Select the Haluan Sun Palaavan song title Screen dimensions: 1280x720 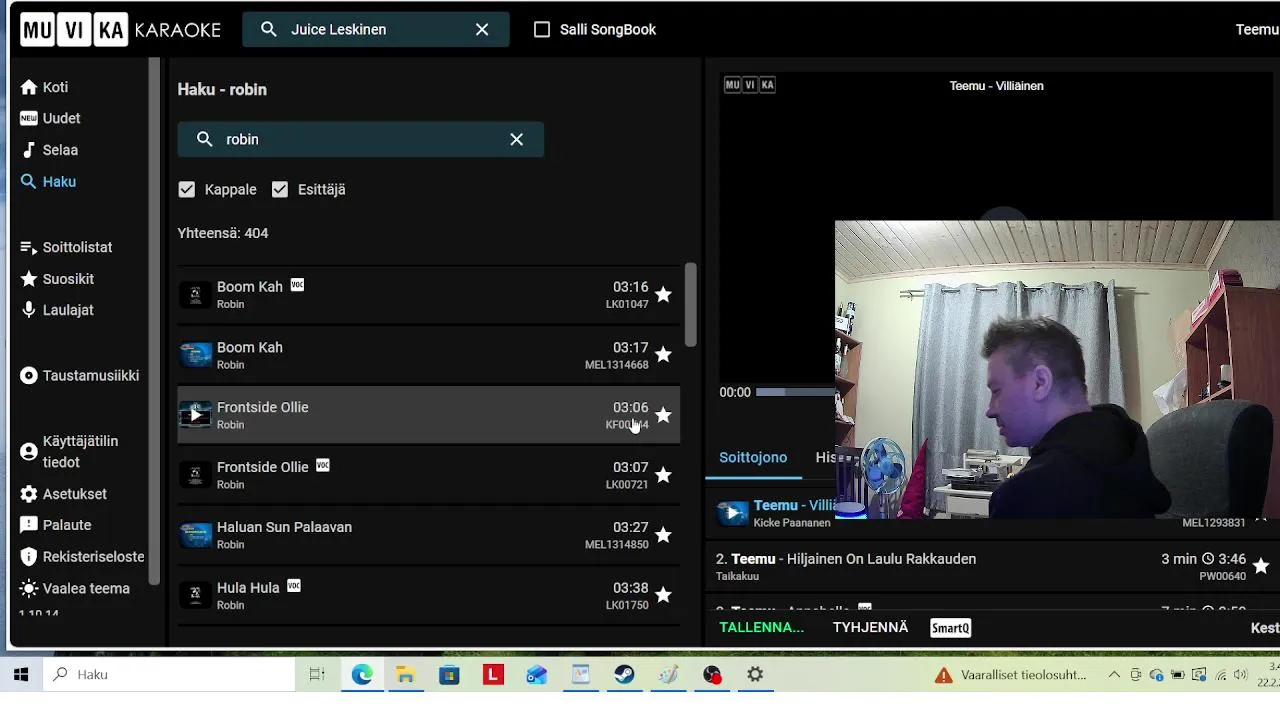pyautogui.click(x=284, y=527)
